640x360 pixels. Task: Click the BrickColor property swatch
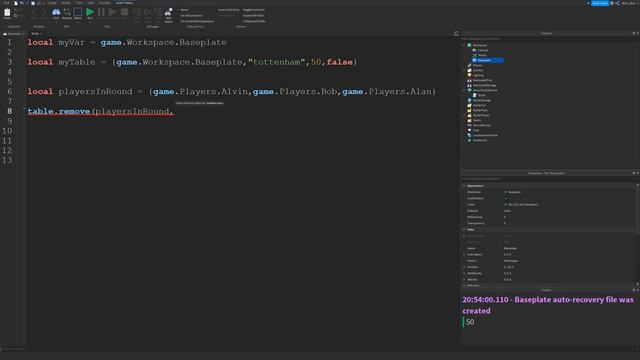point(505,192)
